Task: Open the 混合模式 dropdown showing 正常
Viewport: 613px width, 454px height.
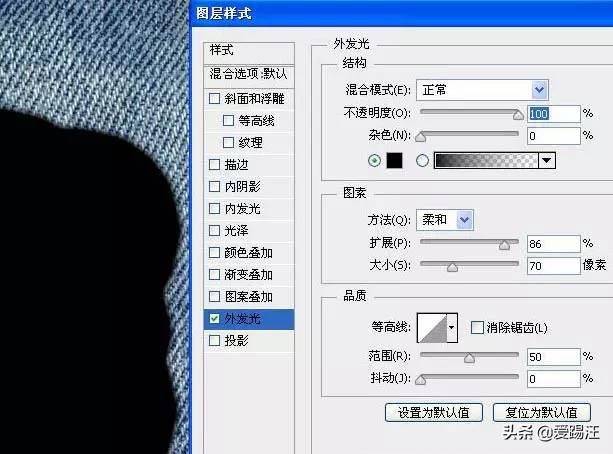Action: pos(482,90)
